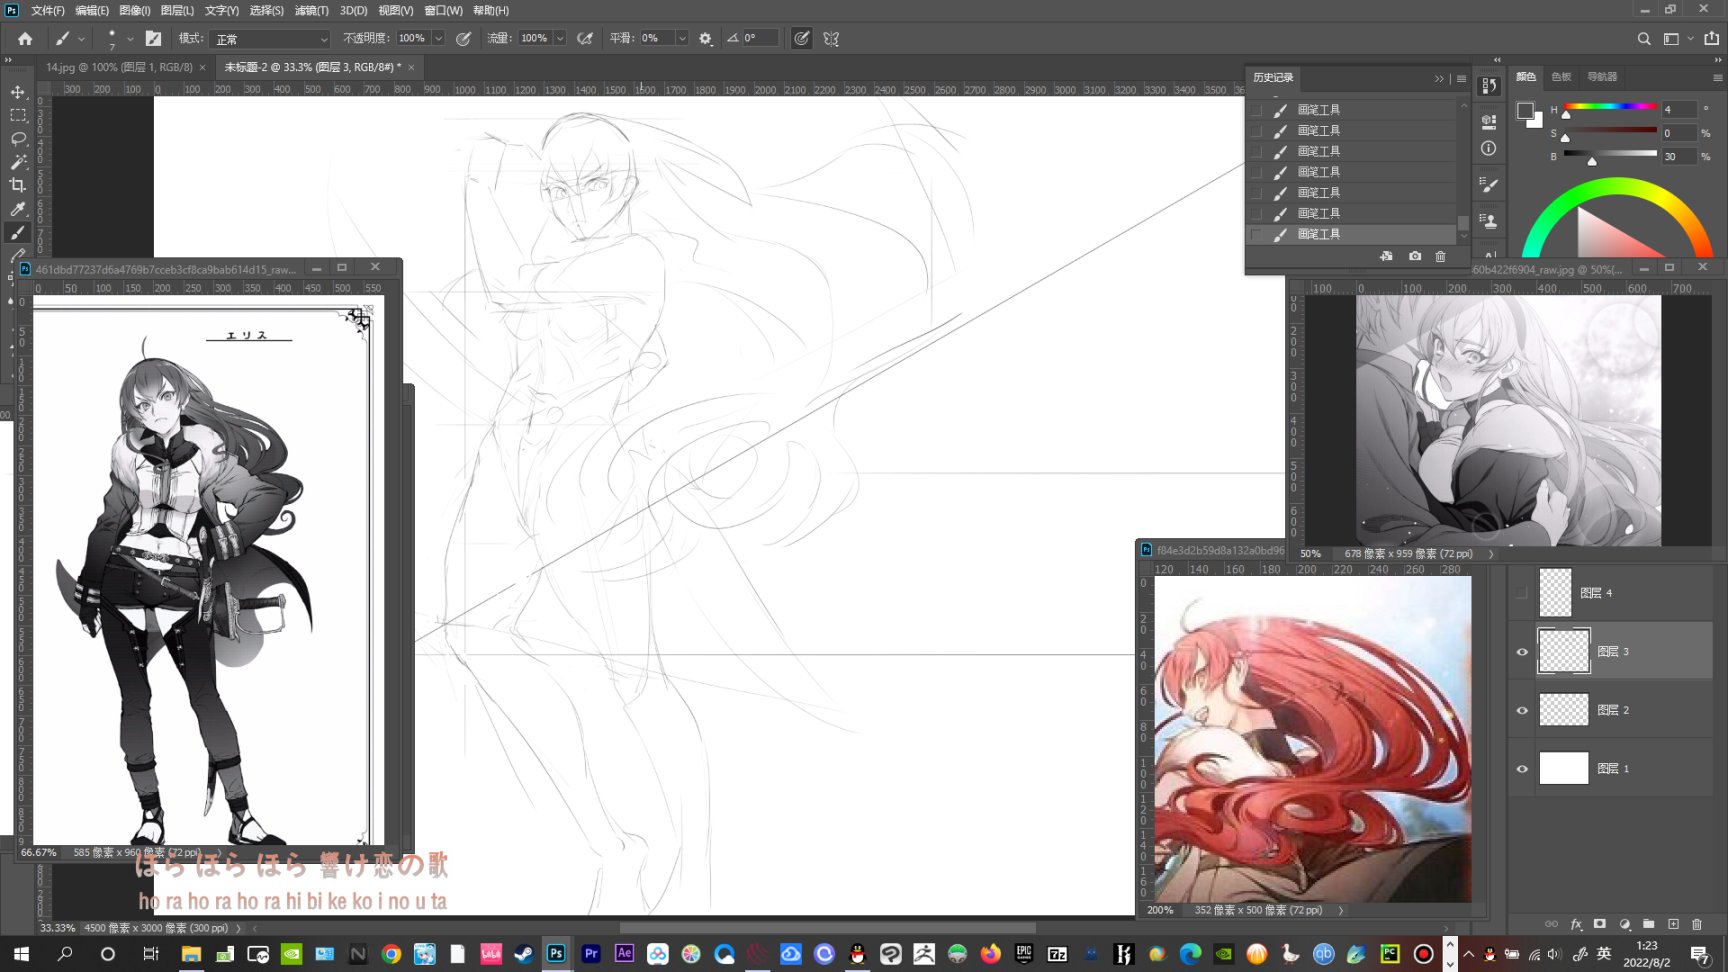
Task: Enable airbrush-style build-up toggle
Action: pyautogui.click(x=585, y=38)
